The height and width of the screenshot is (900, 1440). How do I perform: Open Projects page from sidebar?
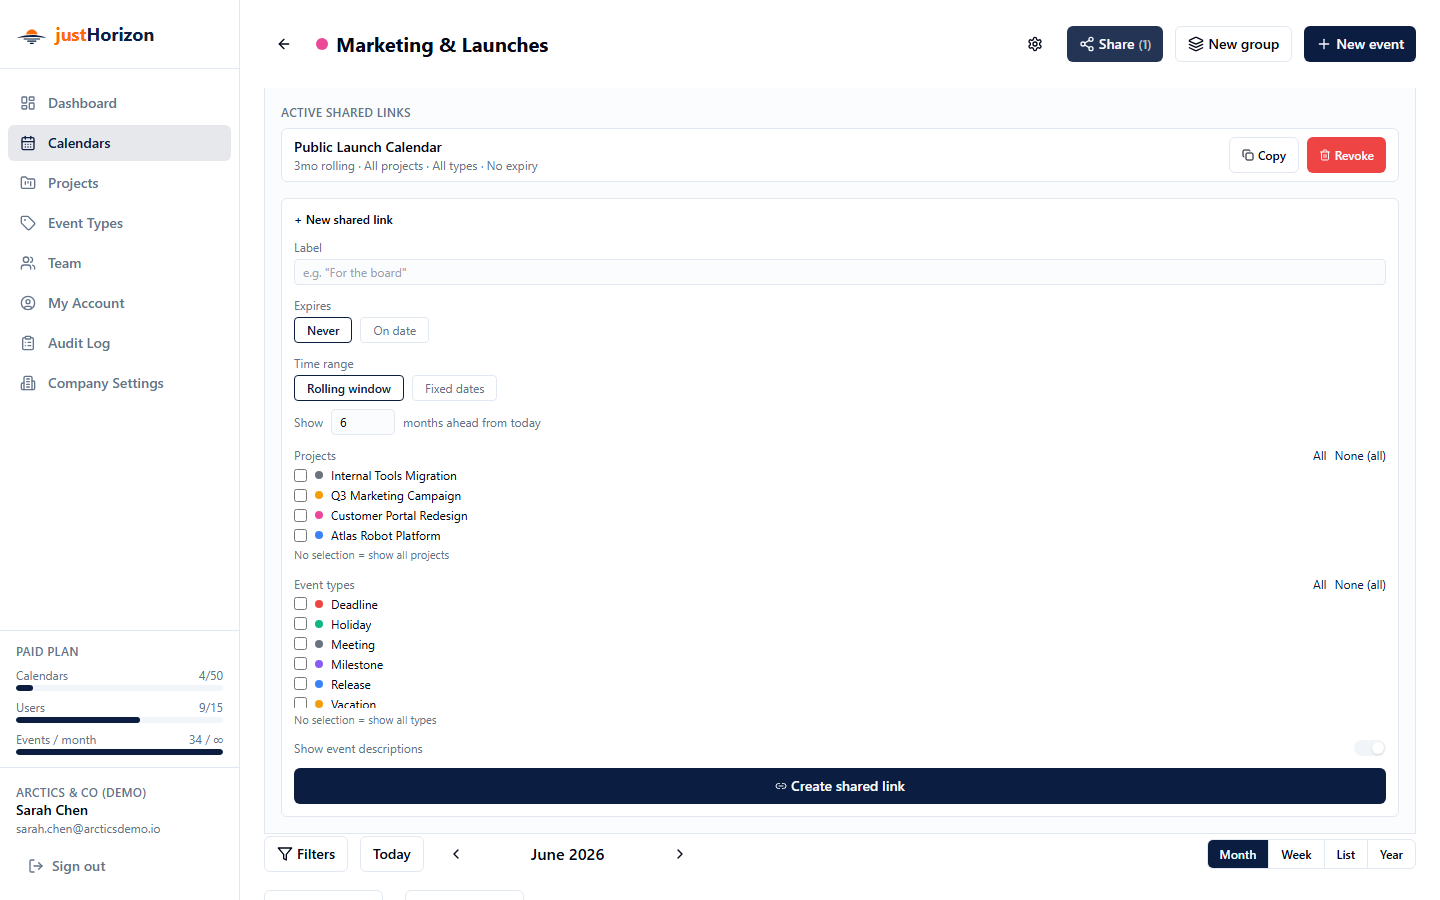[119, 183]
